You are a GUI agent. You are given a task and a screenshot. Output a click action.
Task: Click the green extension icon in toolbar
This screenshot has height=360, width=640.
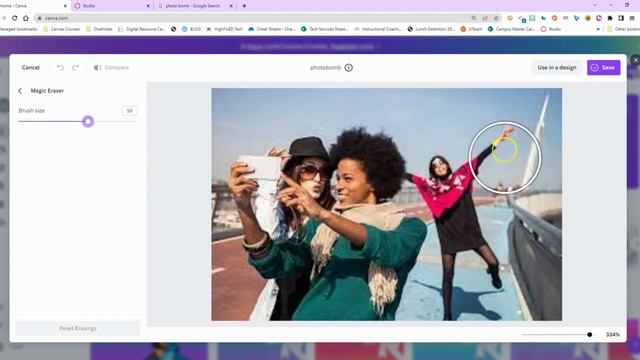532,18
